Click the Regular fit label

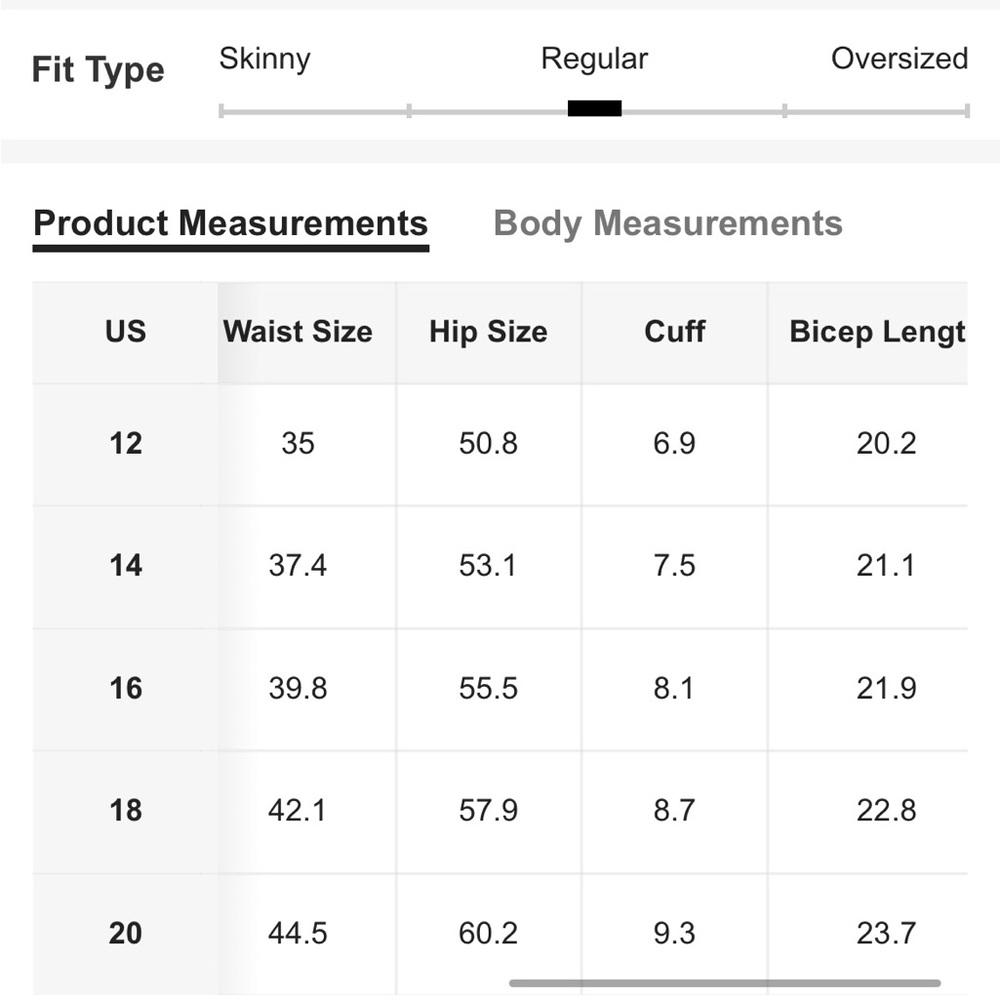(x=594, y=59)
